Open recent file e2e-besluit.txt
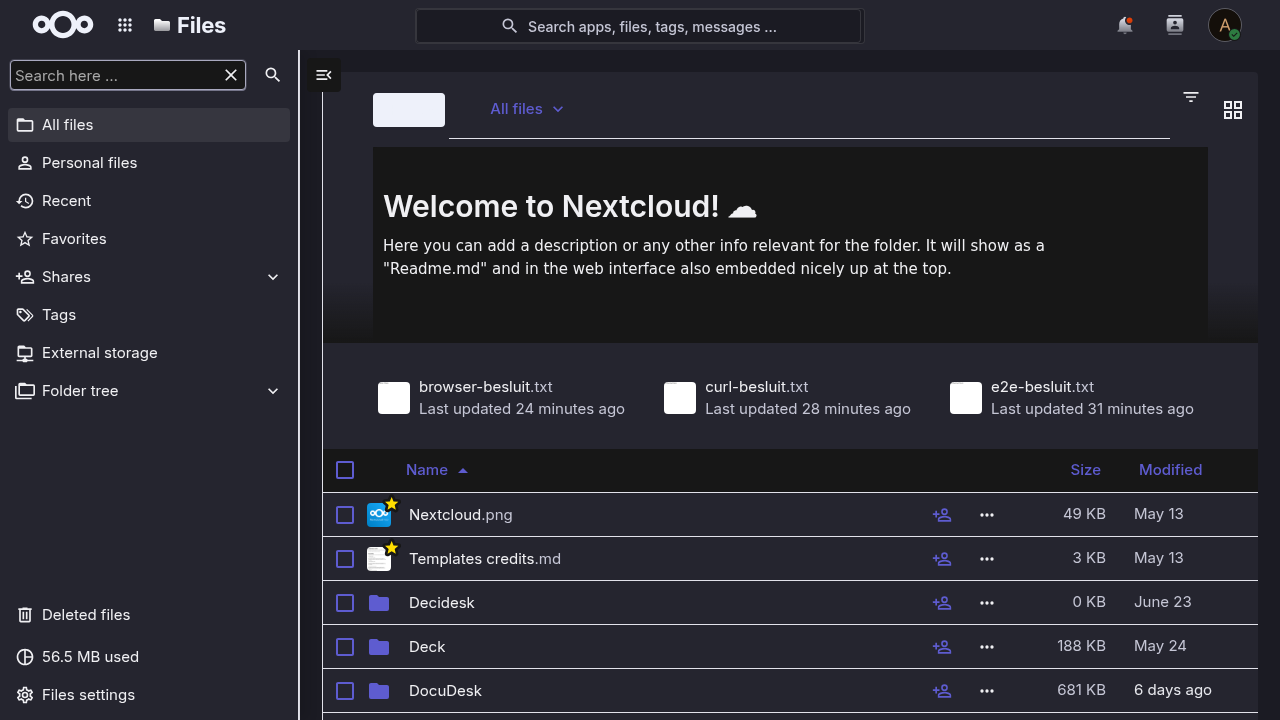The height and width of the screenshot is (720, 1280). point(1074,398)
